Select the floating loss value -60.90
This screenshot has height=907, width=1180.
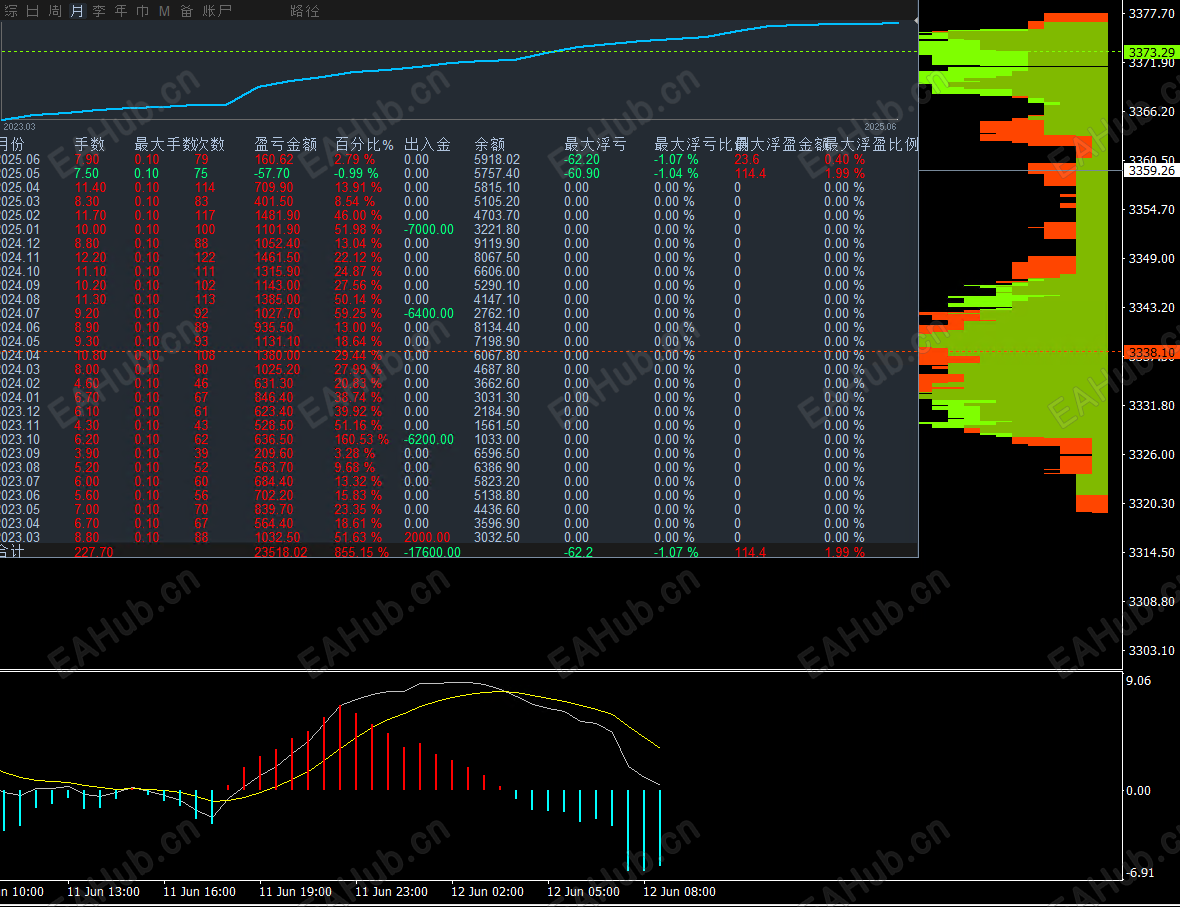582,174
